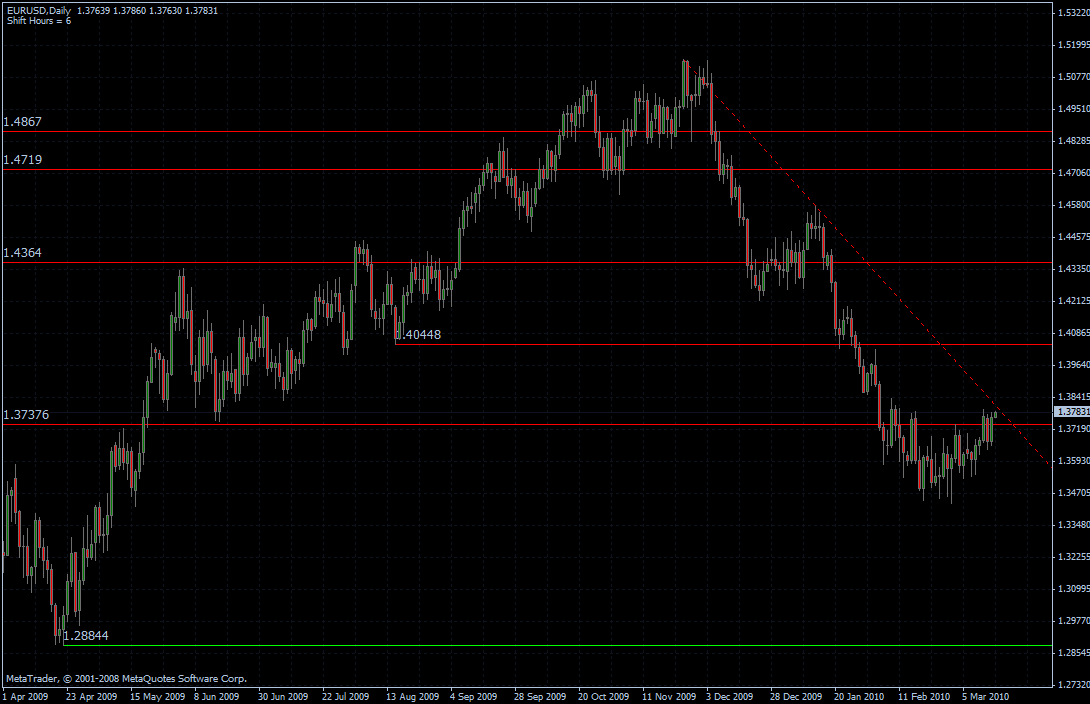Click the 1.40865 price scale value
Viewport: 1090px width, 704px height.
click(1074, 333)
